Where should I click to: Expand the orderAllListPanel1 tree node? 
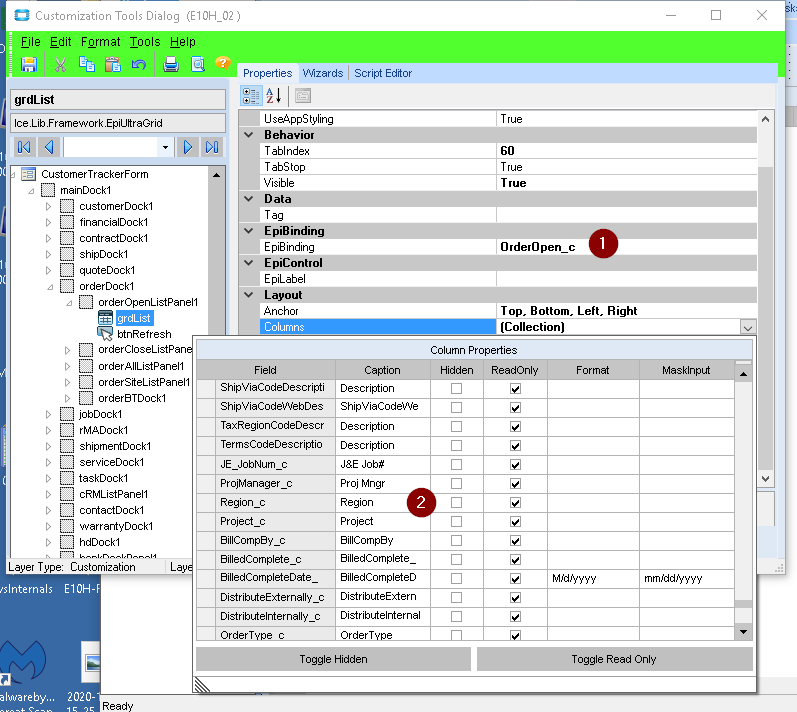click(67, 366)
